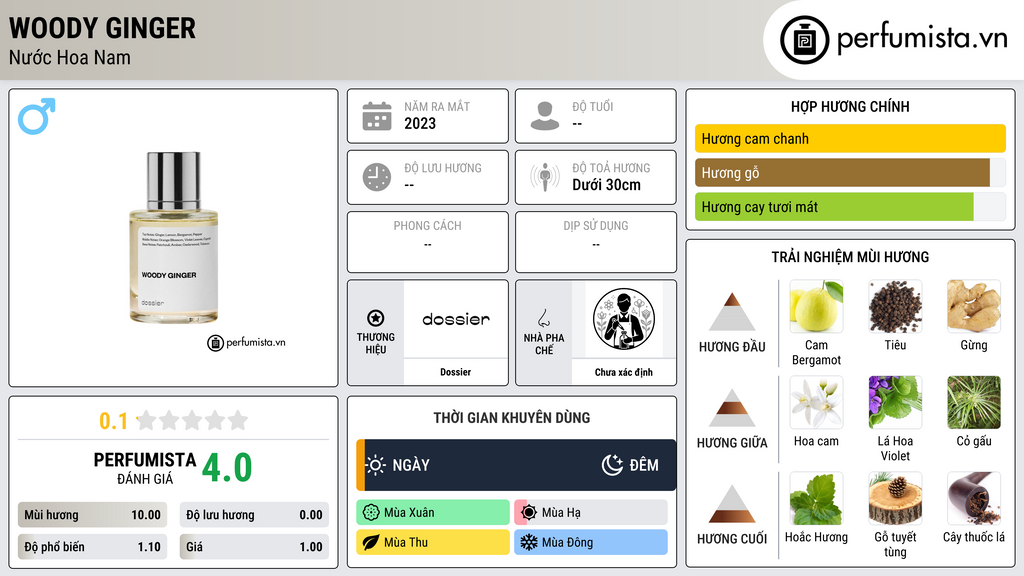Click the perfumista.vn bottle logo icon
Viewport: 1024px width, 576px height.
(804, 40)
